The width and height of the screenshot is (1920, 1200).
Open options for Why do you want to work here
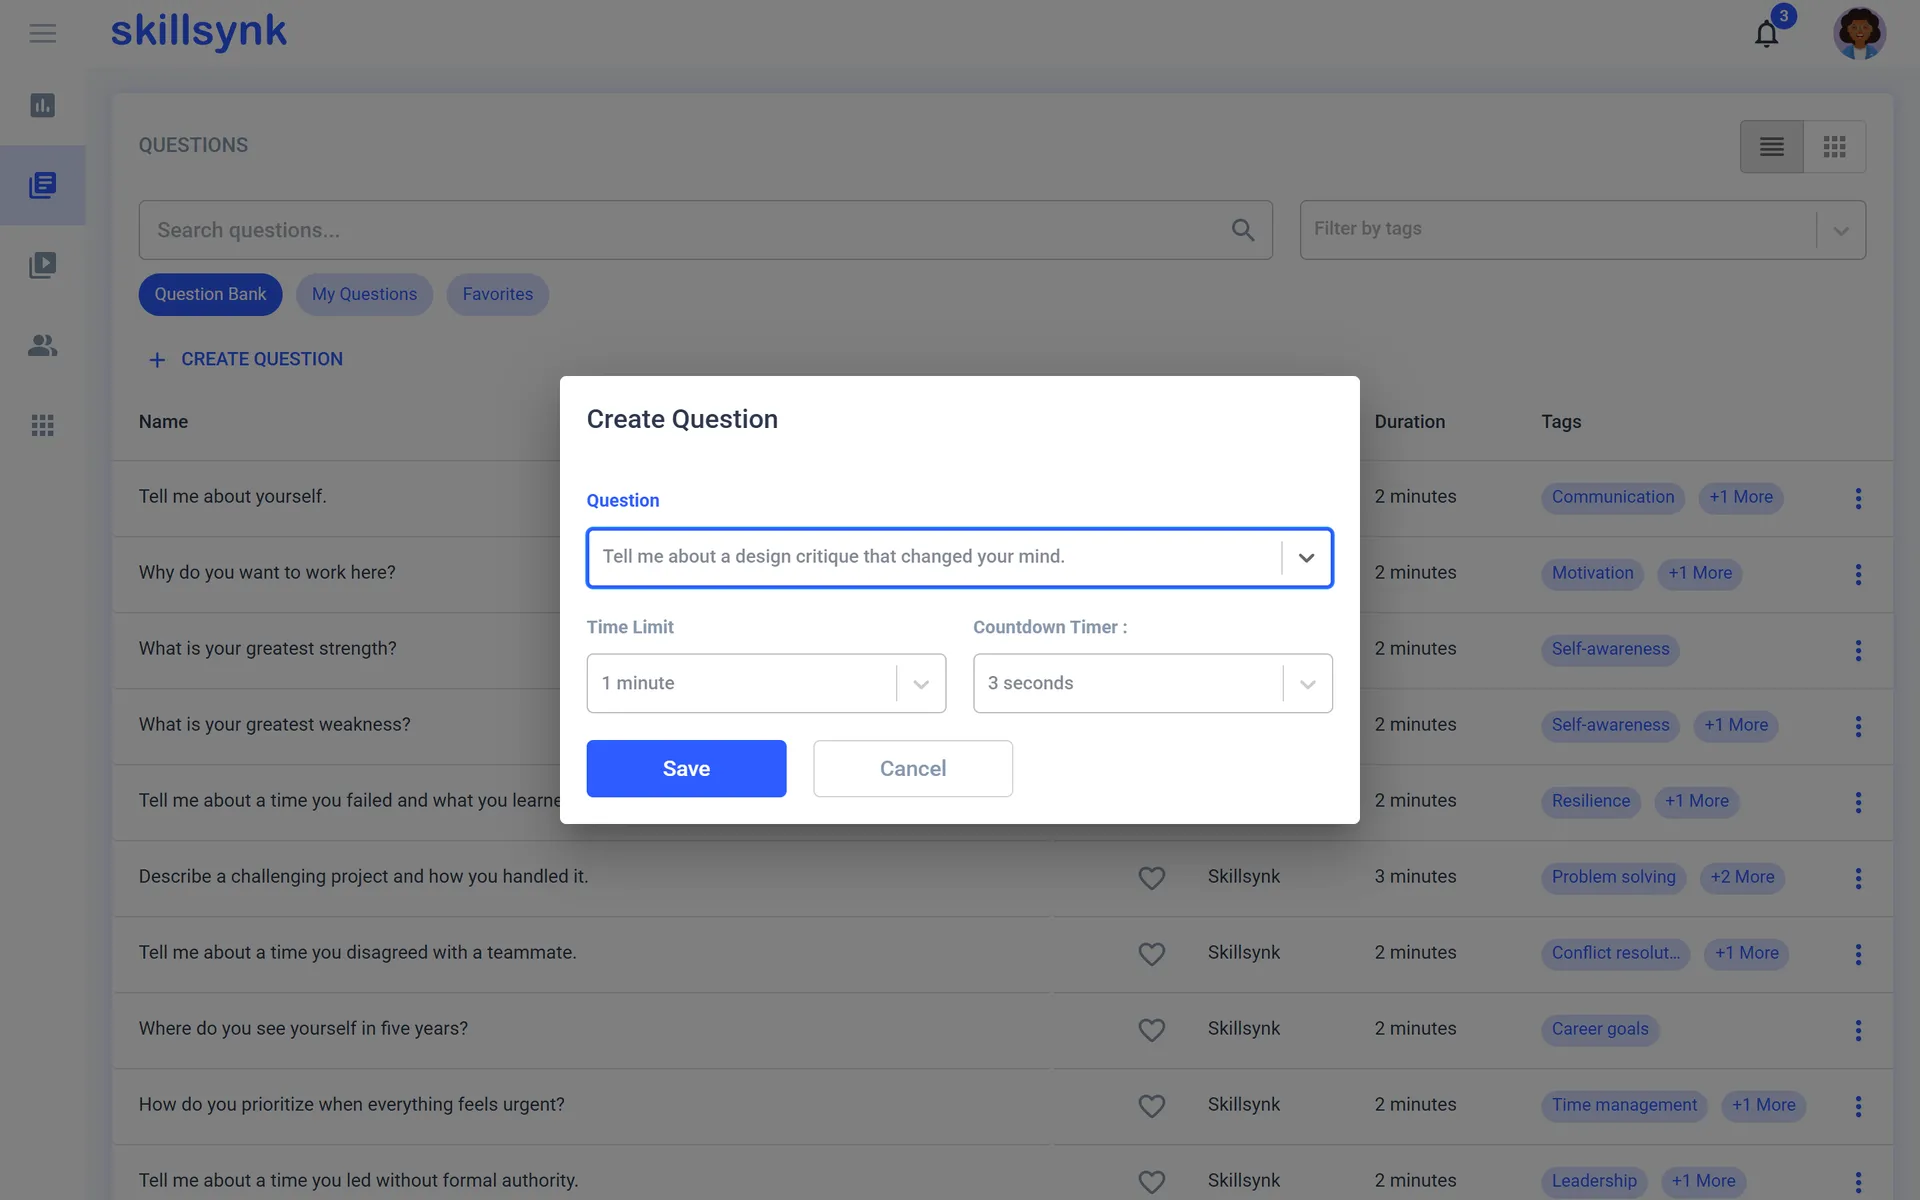coord(1858,574)
